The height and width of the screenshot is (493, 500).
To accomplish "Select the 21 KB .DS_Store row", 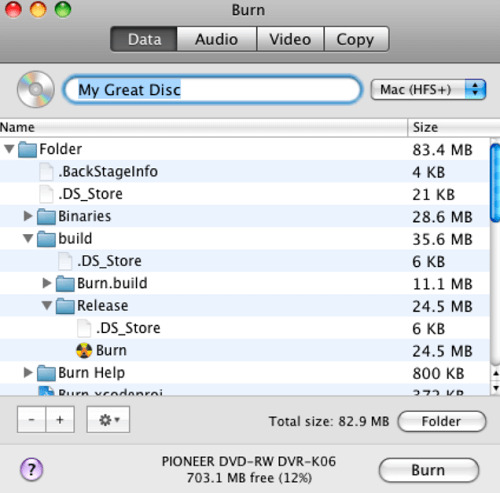I will click(245, 194).
